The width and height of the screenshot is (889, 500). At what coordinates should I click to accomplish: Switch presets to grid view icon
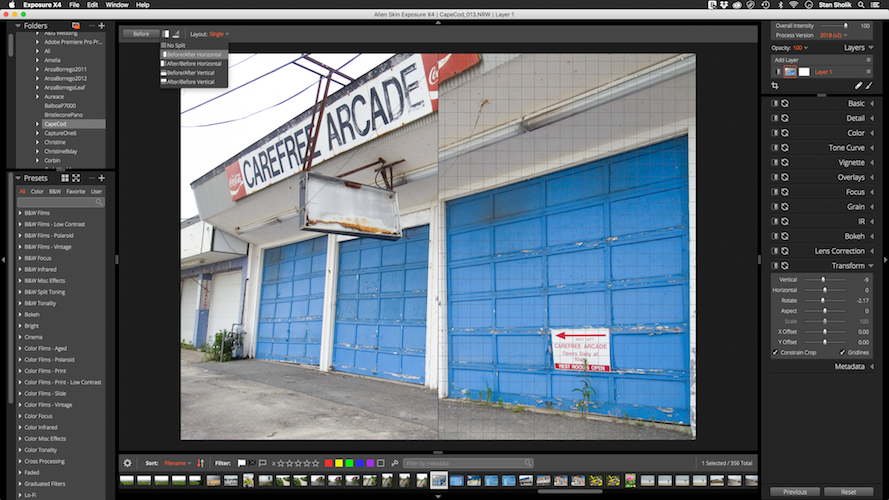tap(65, 178)
